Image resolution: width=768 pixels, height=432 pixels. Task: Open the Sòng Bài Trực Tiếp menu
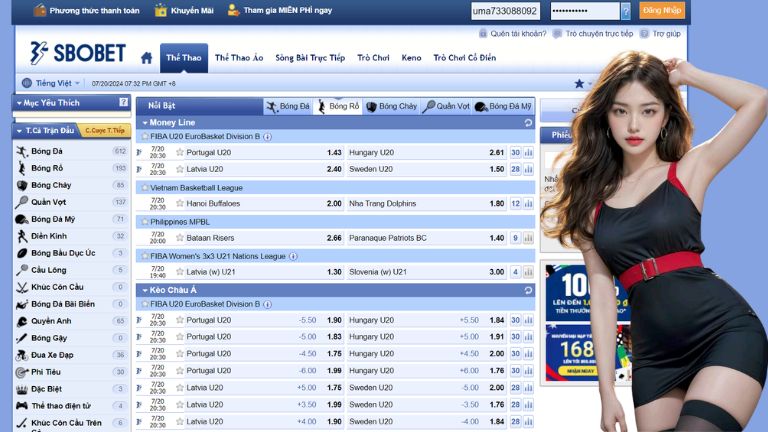pyautogui.click(x=310, y=58)
